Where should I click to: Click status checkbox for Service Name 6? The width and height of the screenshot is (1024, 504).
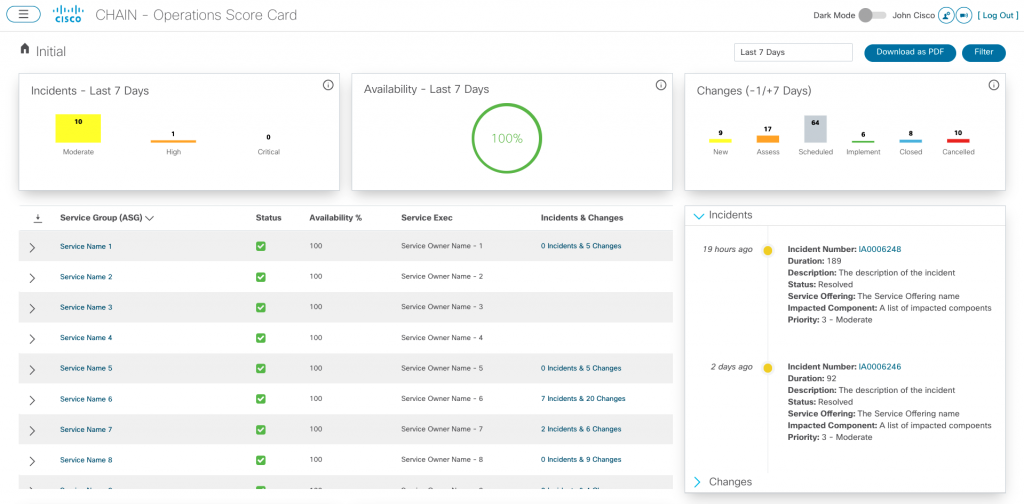coord(261,399)
